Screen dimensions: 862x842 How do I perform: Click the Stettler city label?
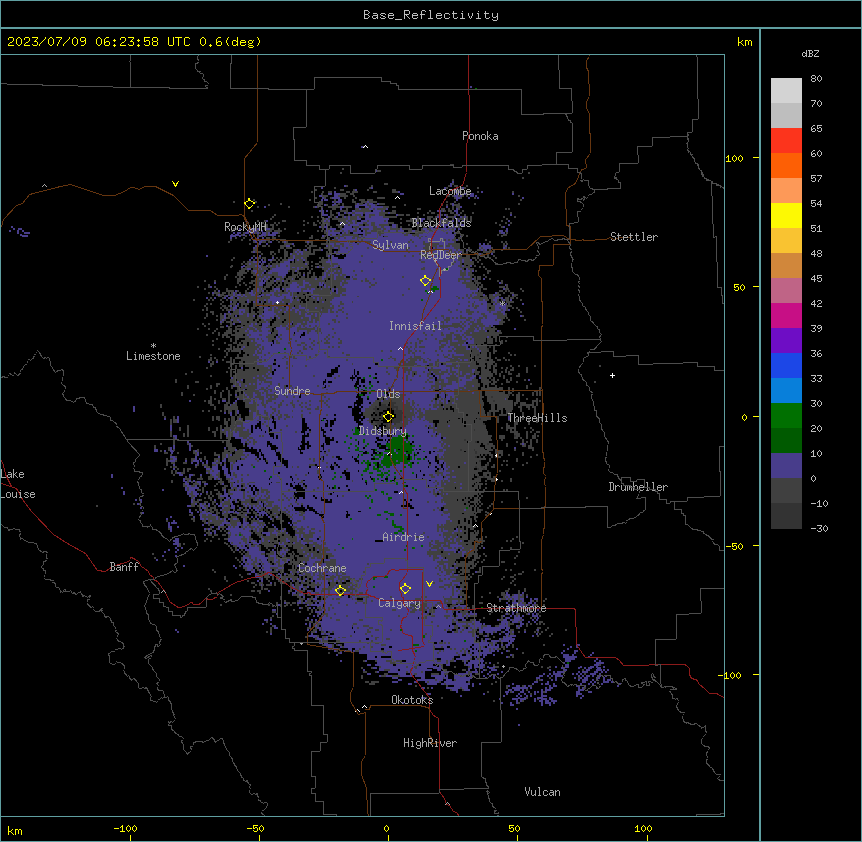coord(634,237)
